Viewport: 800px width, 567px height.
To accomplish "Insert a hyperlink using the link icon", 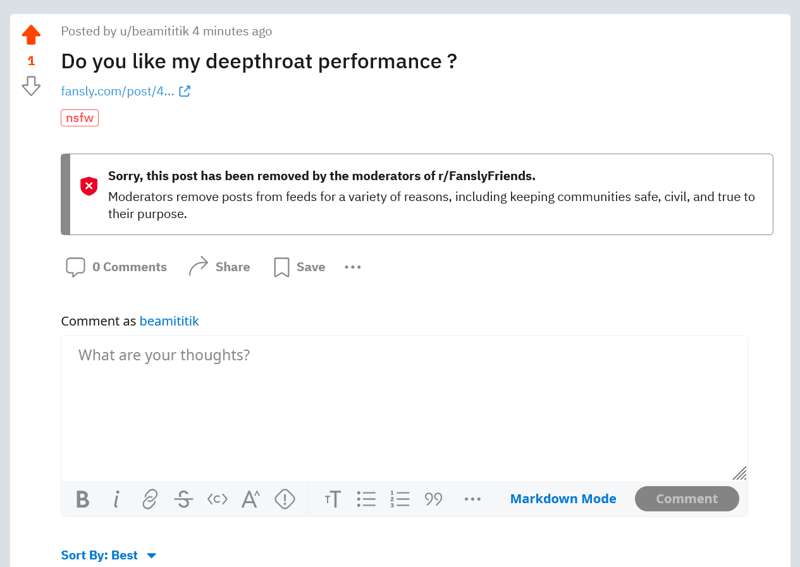I will tap(149, 499).
